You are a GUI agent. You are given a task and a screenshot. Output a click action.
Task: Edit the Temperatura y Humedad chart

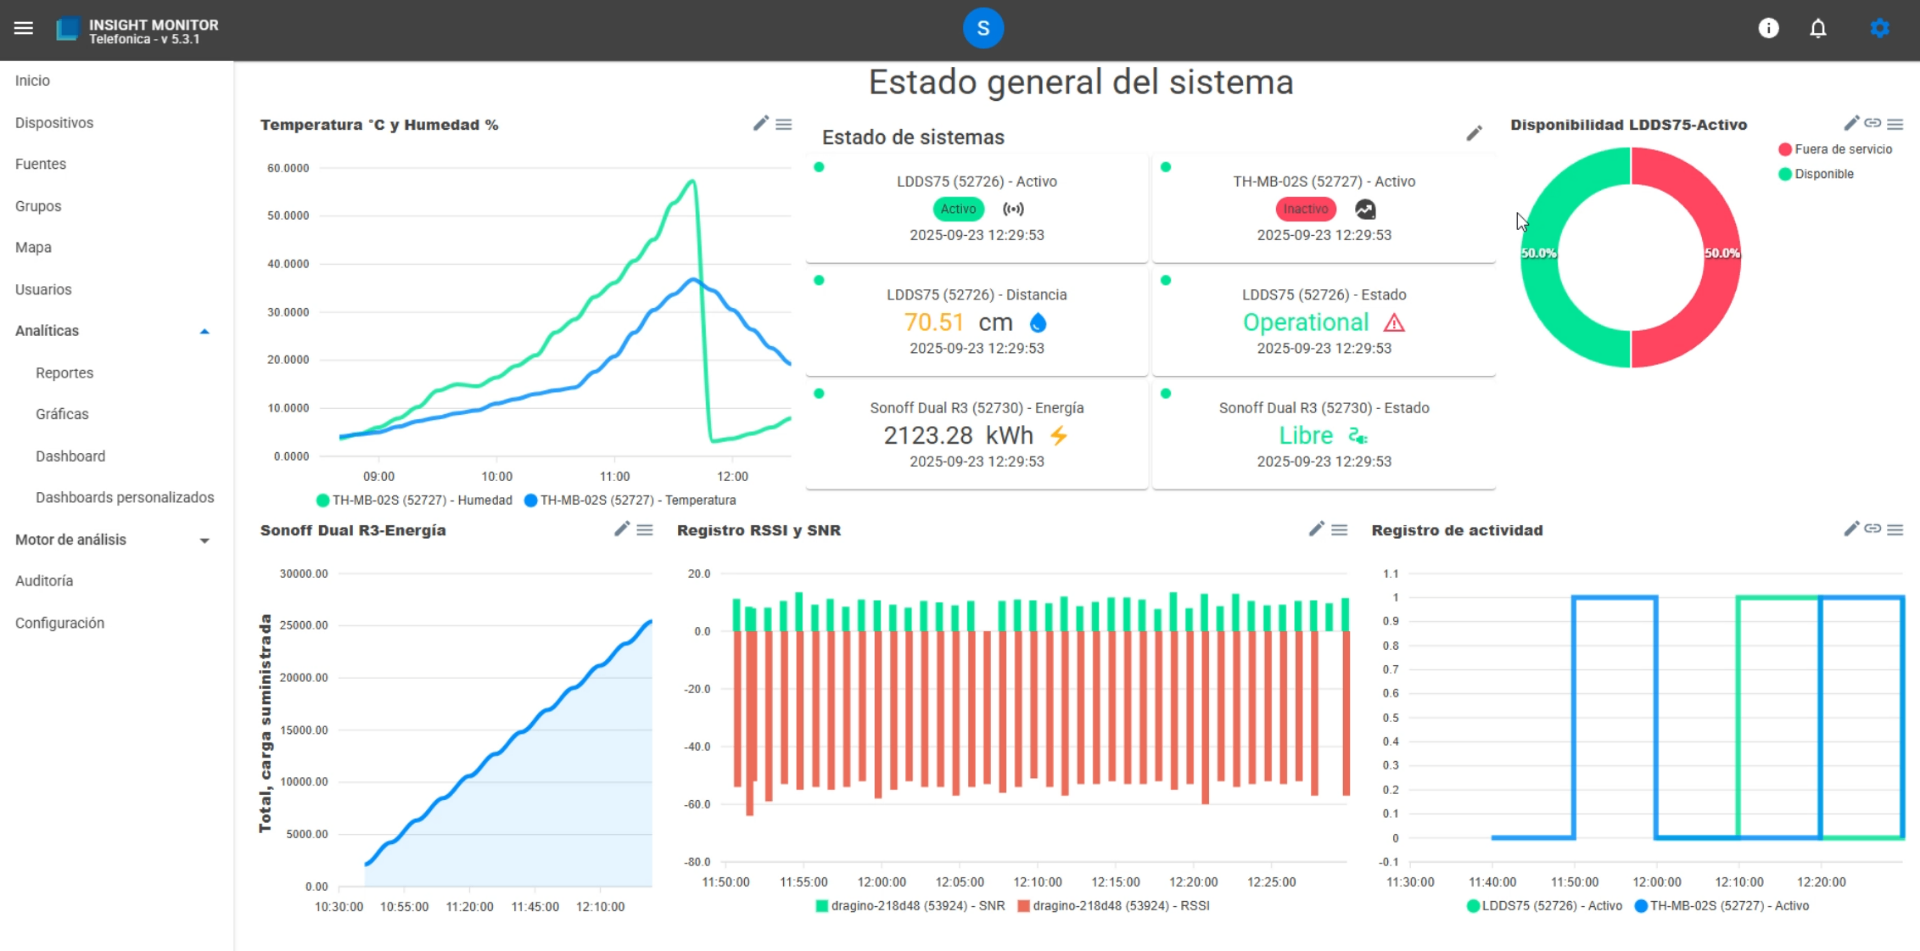(x=761, y=123)
